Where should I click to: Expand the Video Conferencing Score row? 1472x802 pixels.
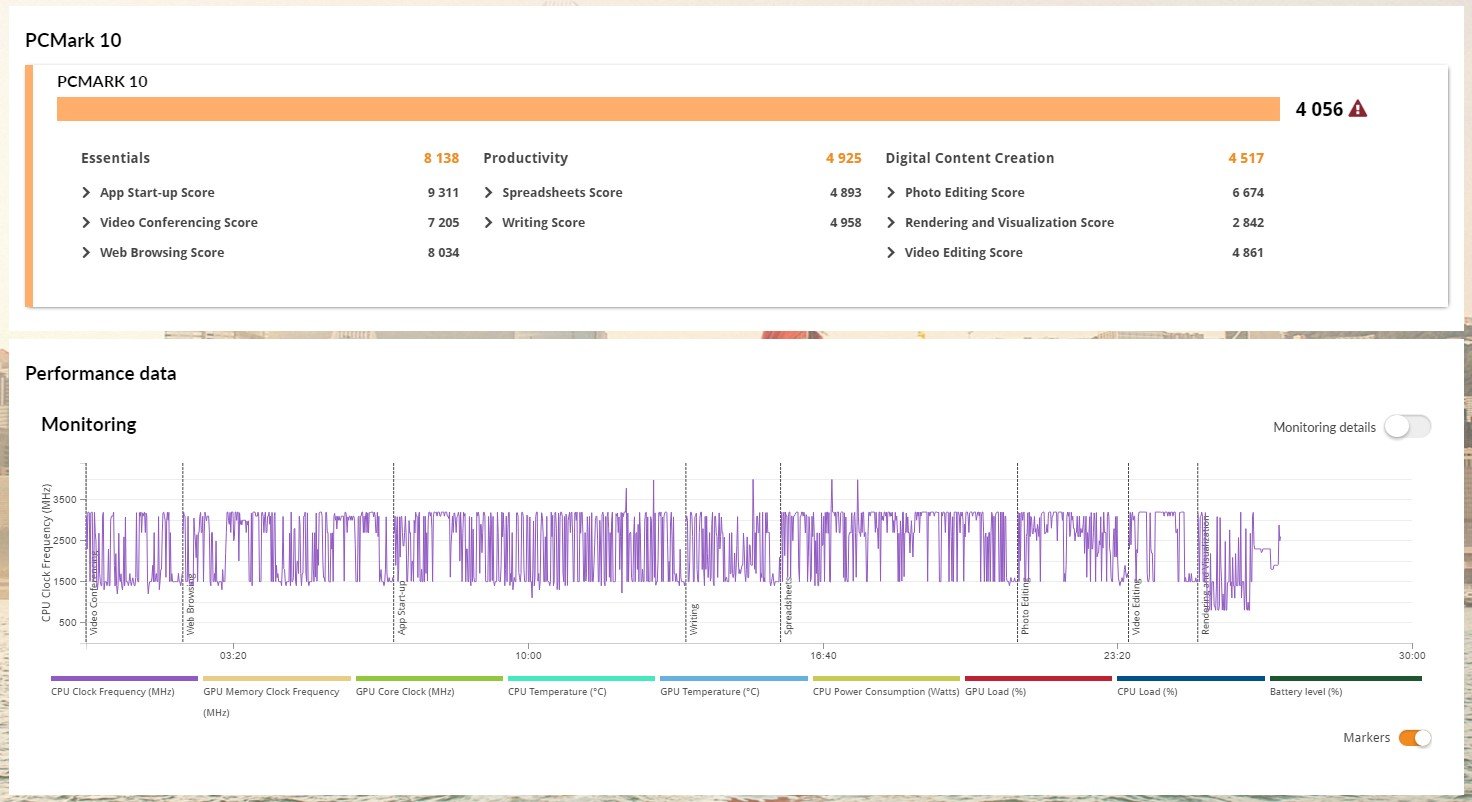(x=87, y=223)
